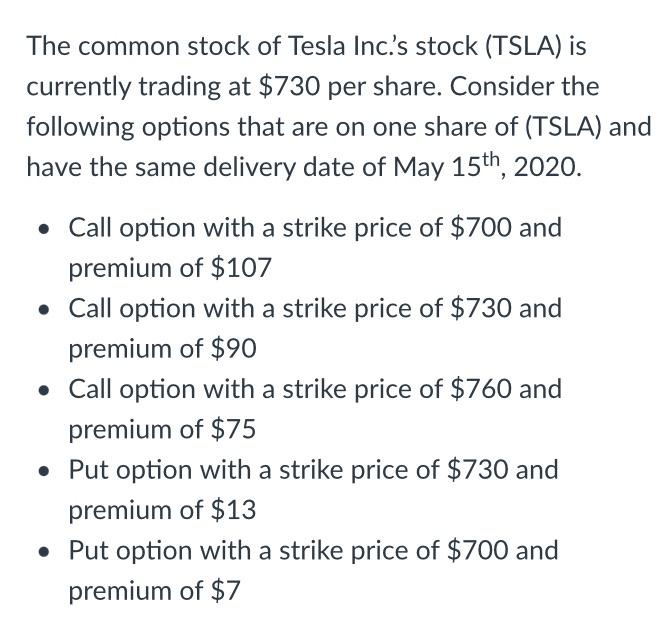Click the $700 strike in the last put option
This screenshot has width=659, height=638.
pyautogui.click(x=479, y=550)
